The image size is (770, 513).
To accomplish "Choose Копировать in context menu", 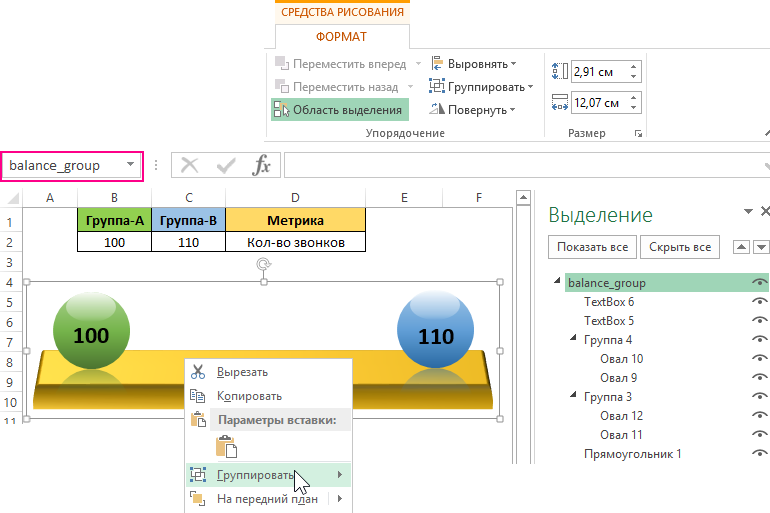I will click(x=269, y=396).
